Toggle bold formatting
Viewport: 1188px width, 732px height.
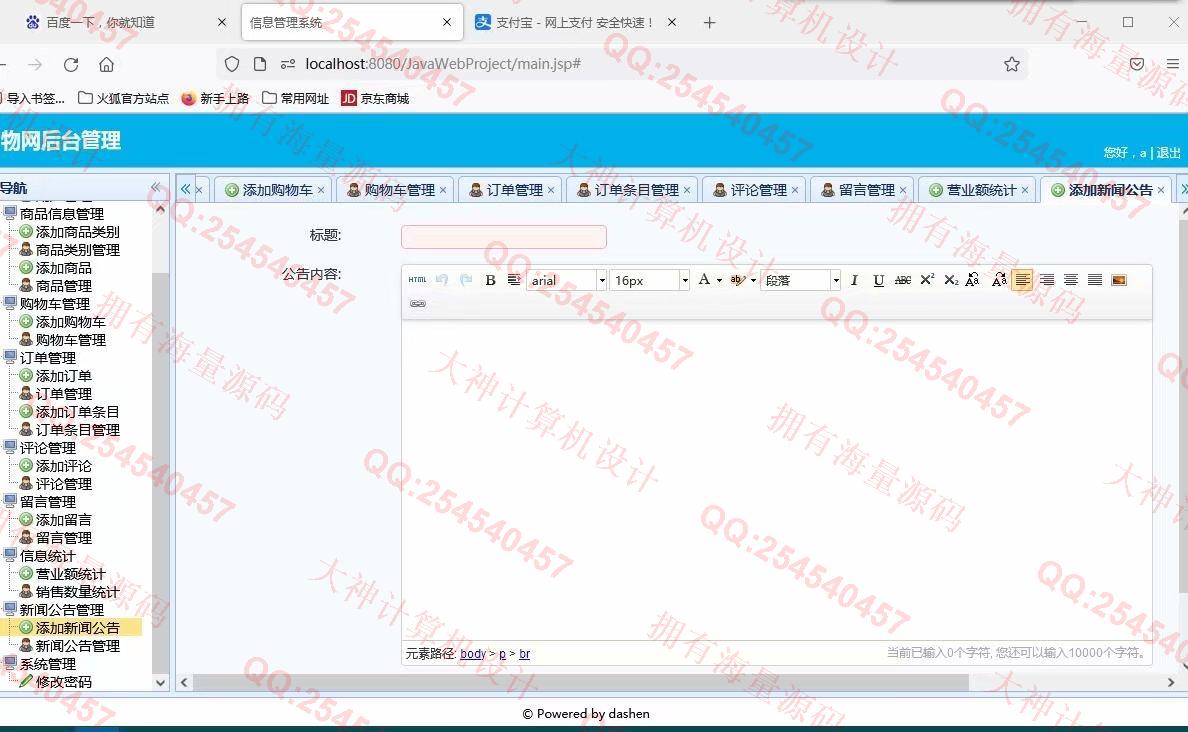click(x=490, y=280)
